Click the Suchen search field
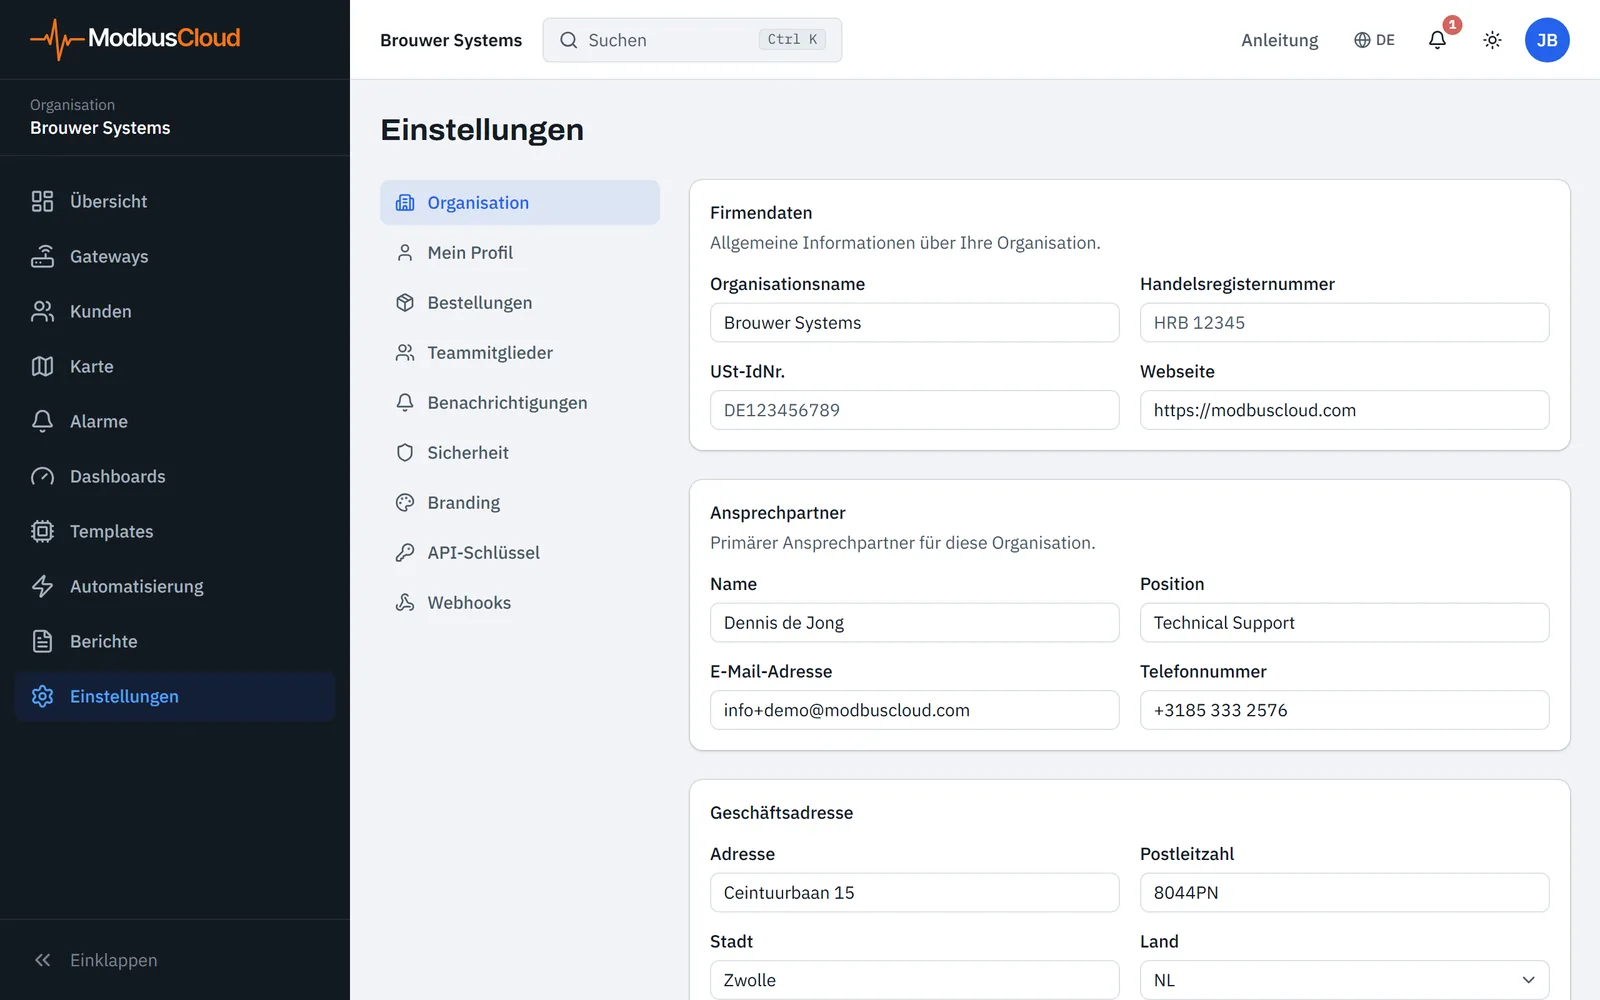 pyautogui.click(x=692, y=40)
